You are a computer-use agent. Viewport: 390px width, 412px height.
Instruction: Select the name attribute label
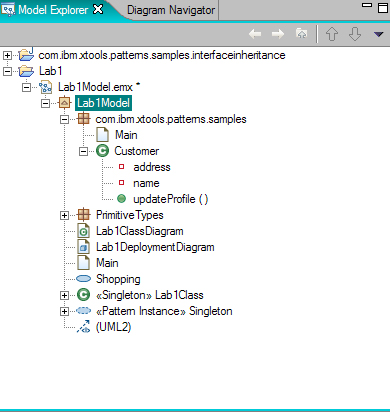pos(146,183)
